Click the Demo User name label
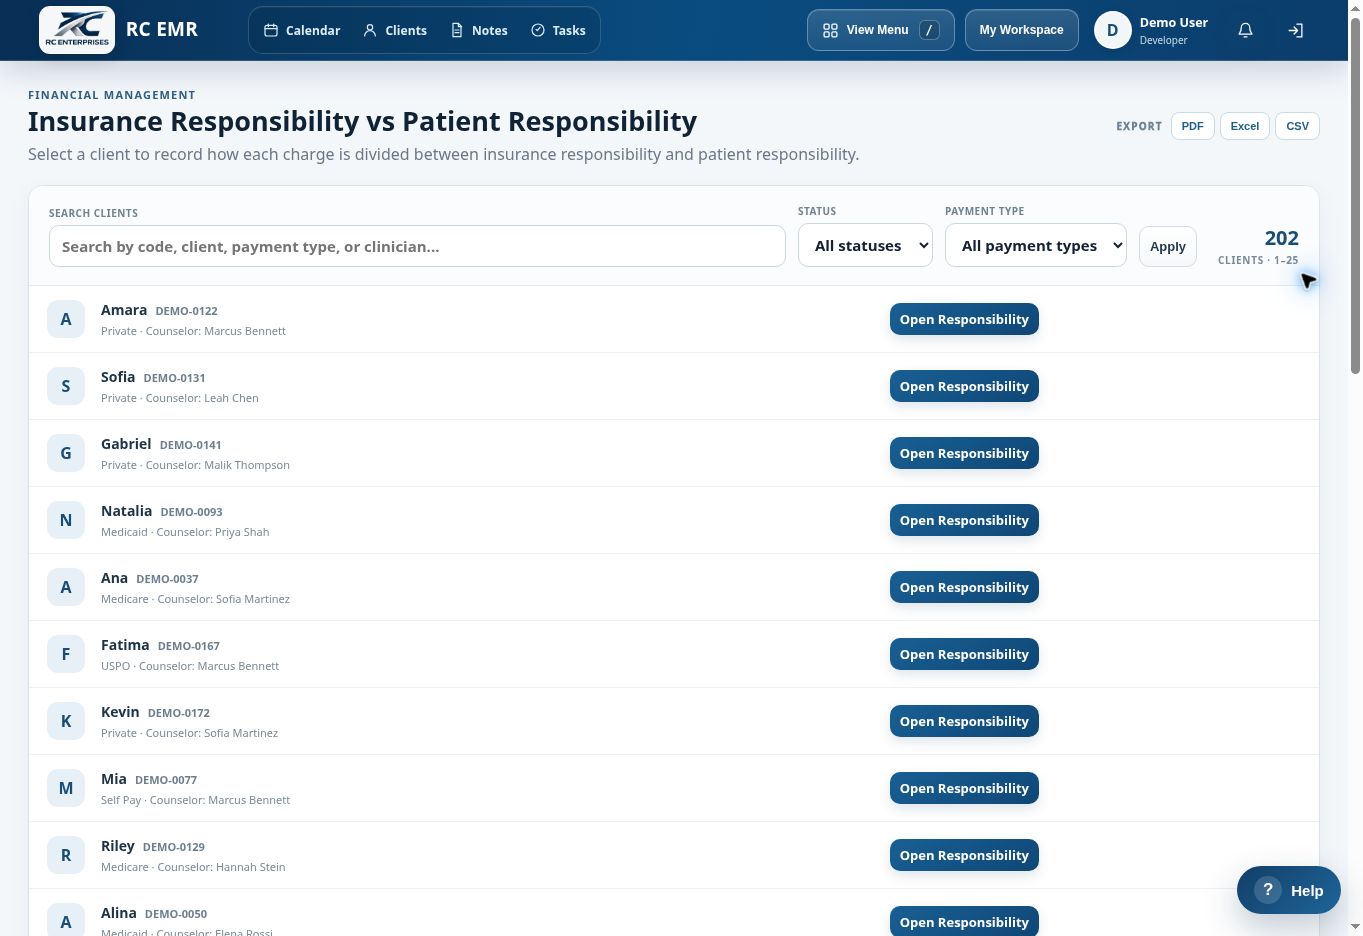The width and height of the screenshot is (1363, 936). point(1173,22)
